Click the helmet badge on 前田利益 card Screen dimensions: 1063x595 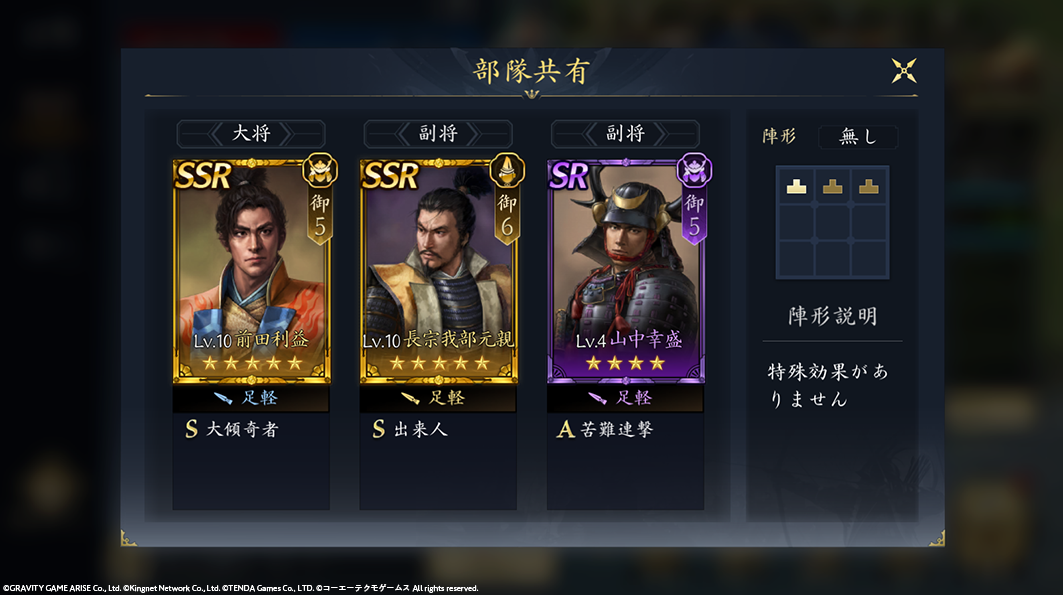pos(320,170)
